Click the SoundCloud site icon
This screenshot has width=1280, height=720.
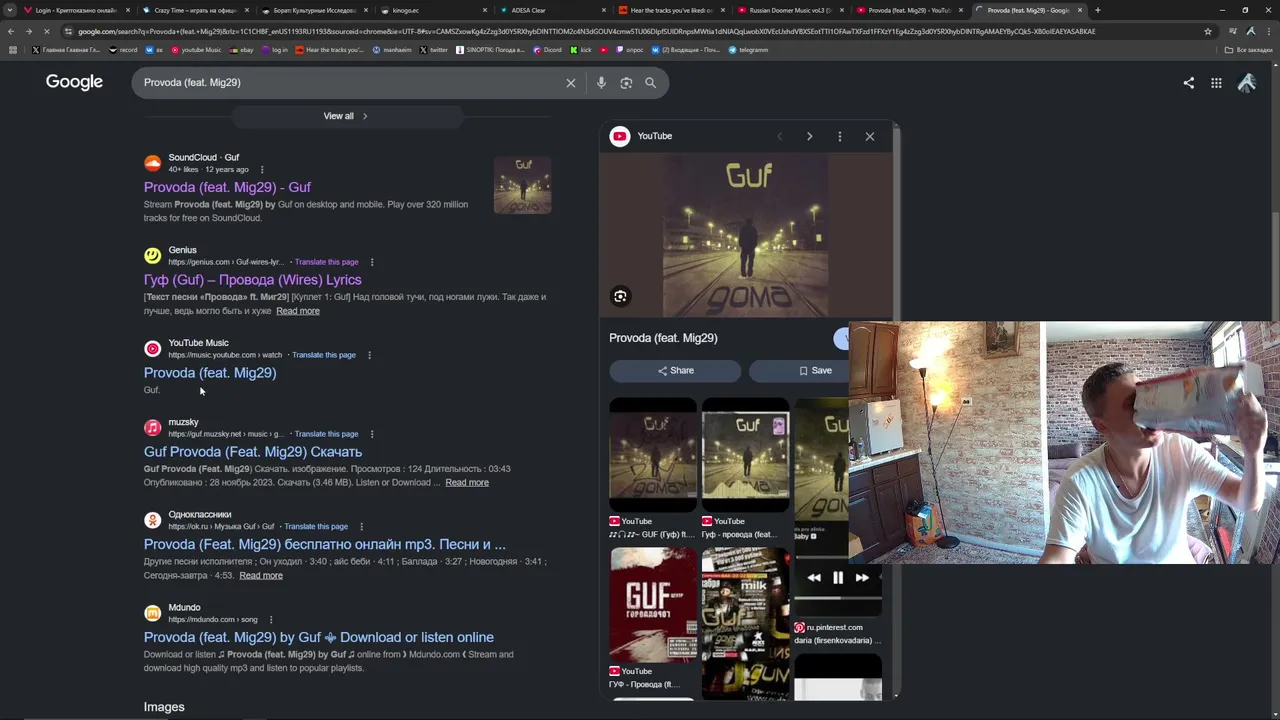152,163
